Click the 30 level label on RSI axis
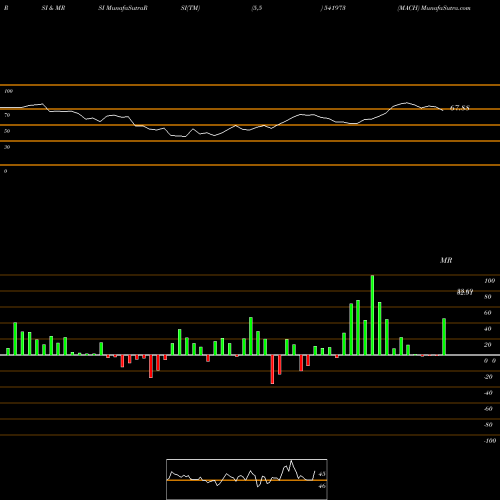 [7, 147]
